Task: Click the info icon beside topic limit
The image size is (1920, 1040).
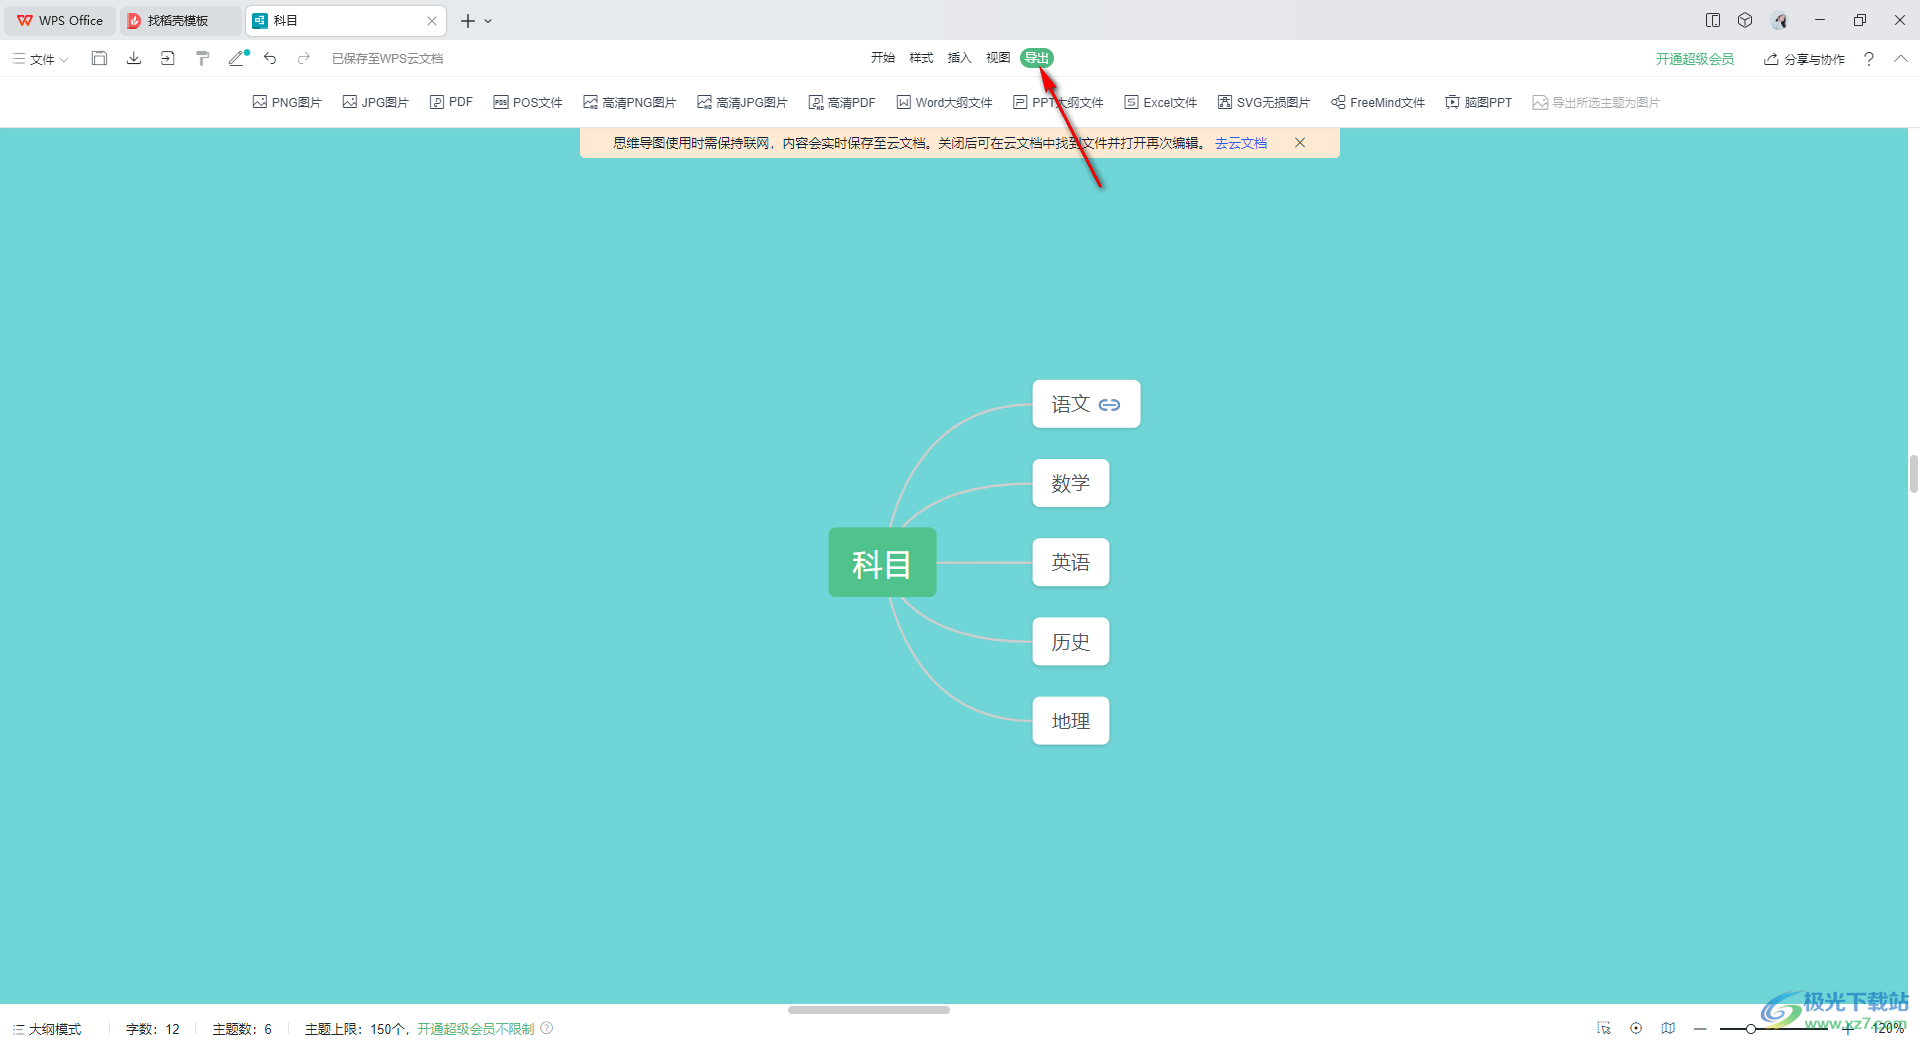Action: (547, 1028)
